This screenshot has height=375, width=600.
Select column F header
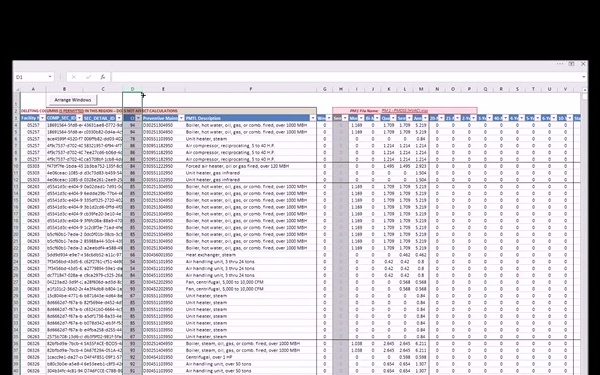(251, 89)
